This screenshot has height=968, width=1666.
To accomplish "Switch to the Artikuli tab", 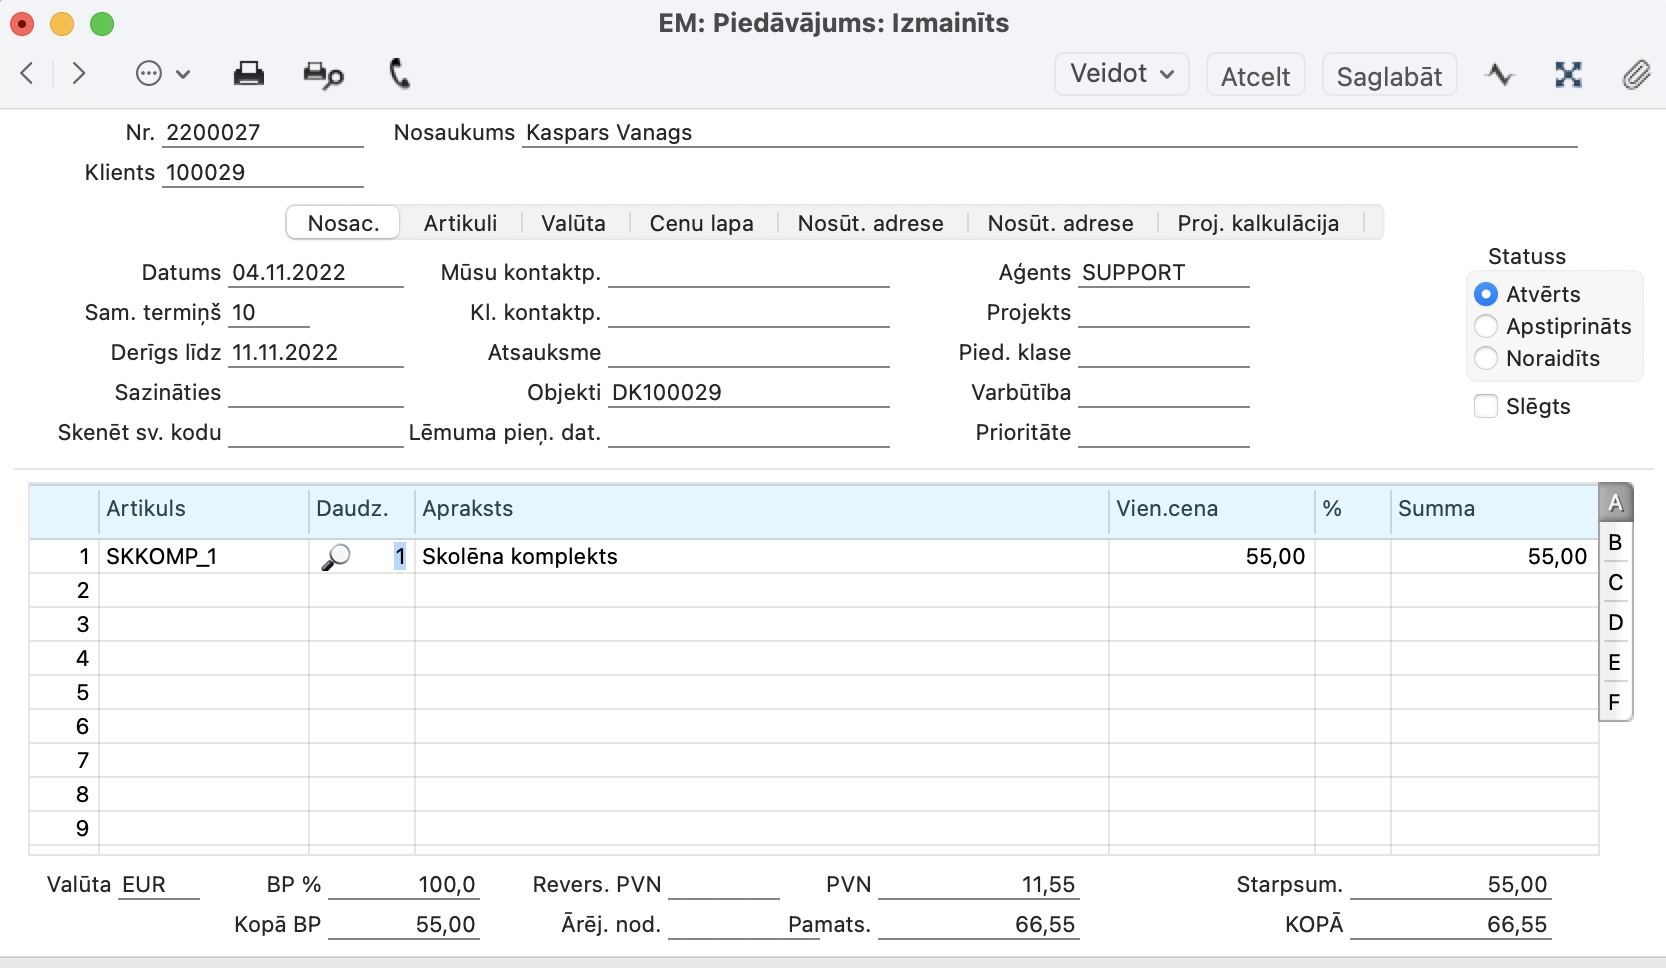I will 460,223.
